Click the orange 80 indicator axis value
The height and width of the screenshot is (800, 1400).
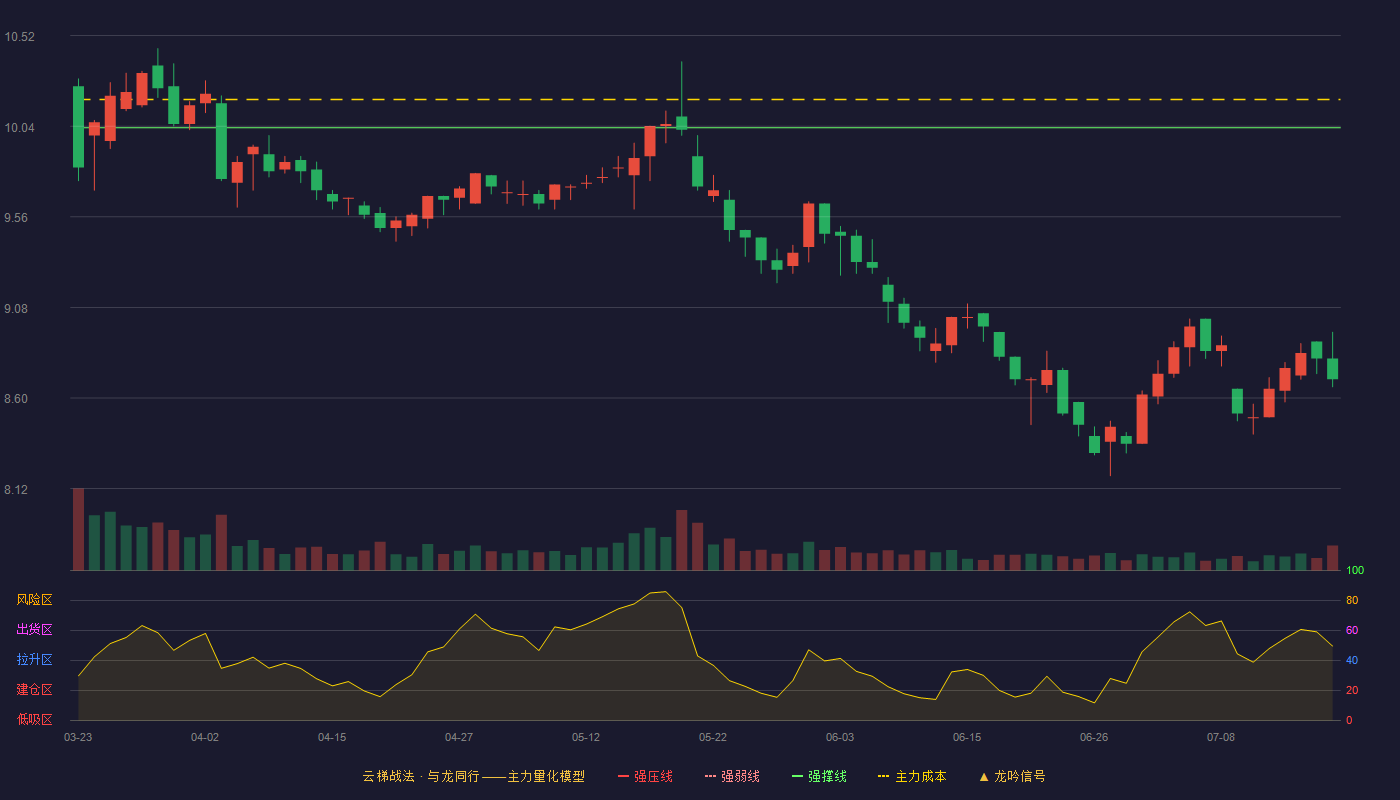point(1352,600)
